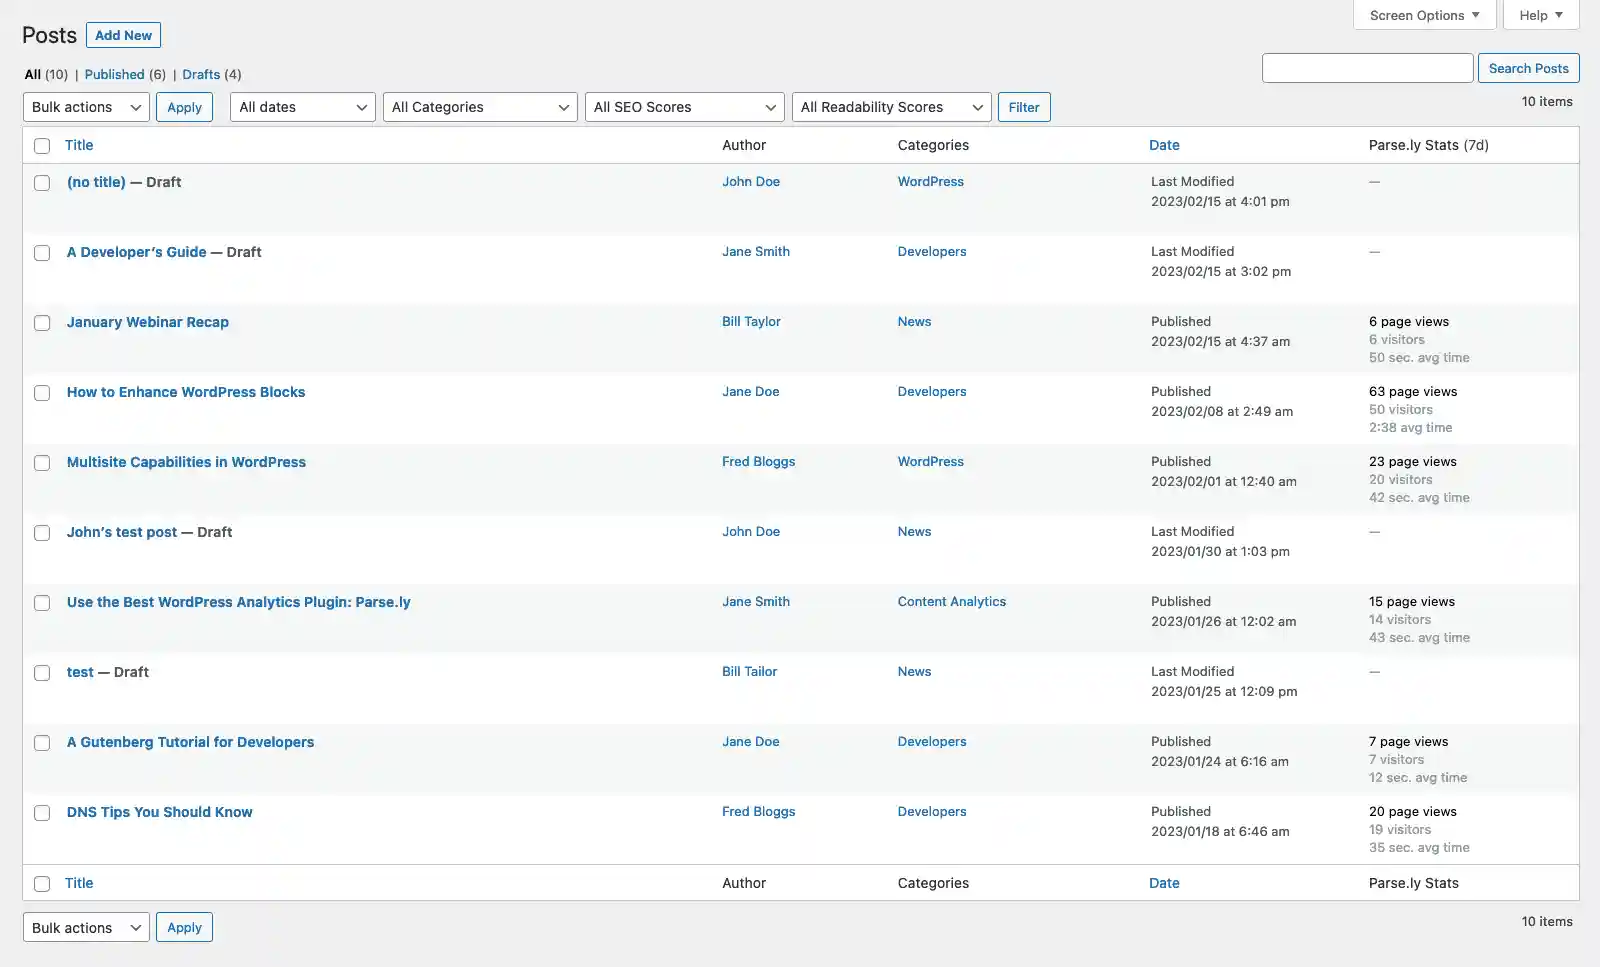1600x967 pixels.
Task: Open the All dates filter dropdown
Action: point(301,107)
